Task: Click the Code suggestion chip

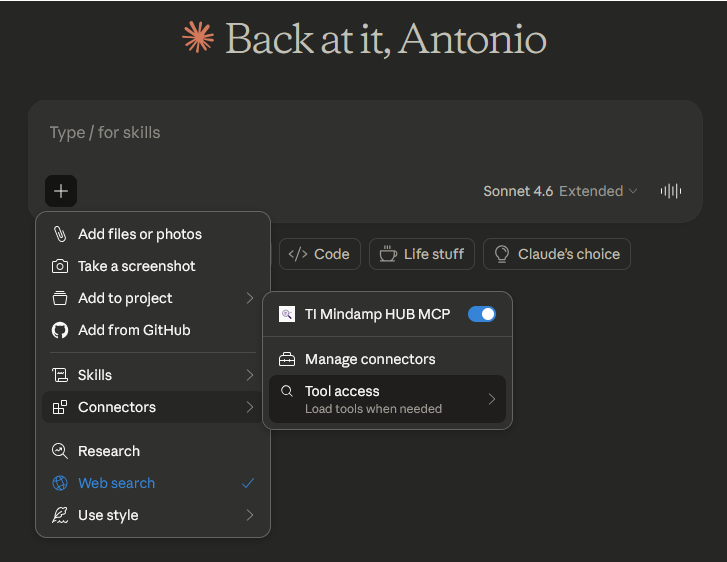Action: click(x=319, y=254)
